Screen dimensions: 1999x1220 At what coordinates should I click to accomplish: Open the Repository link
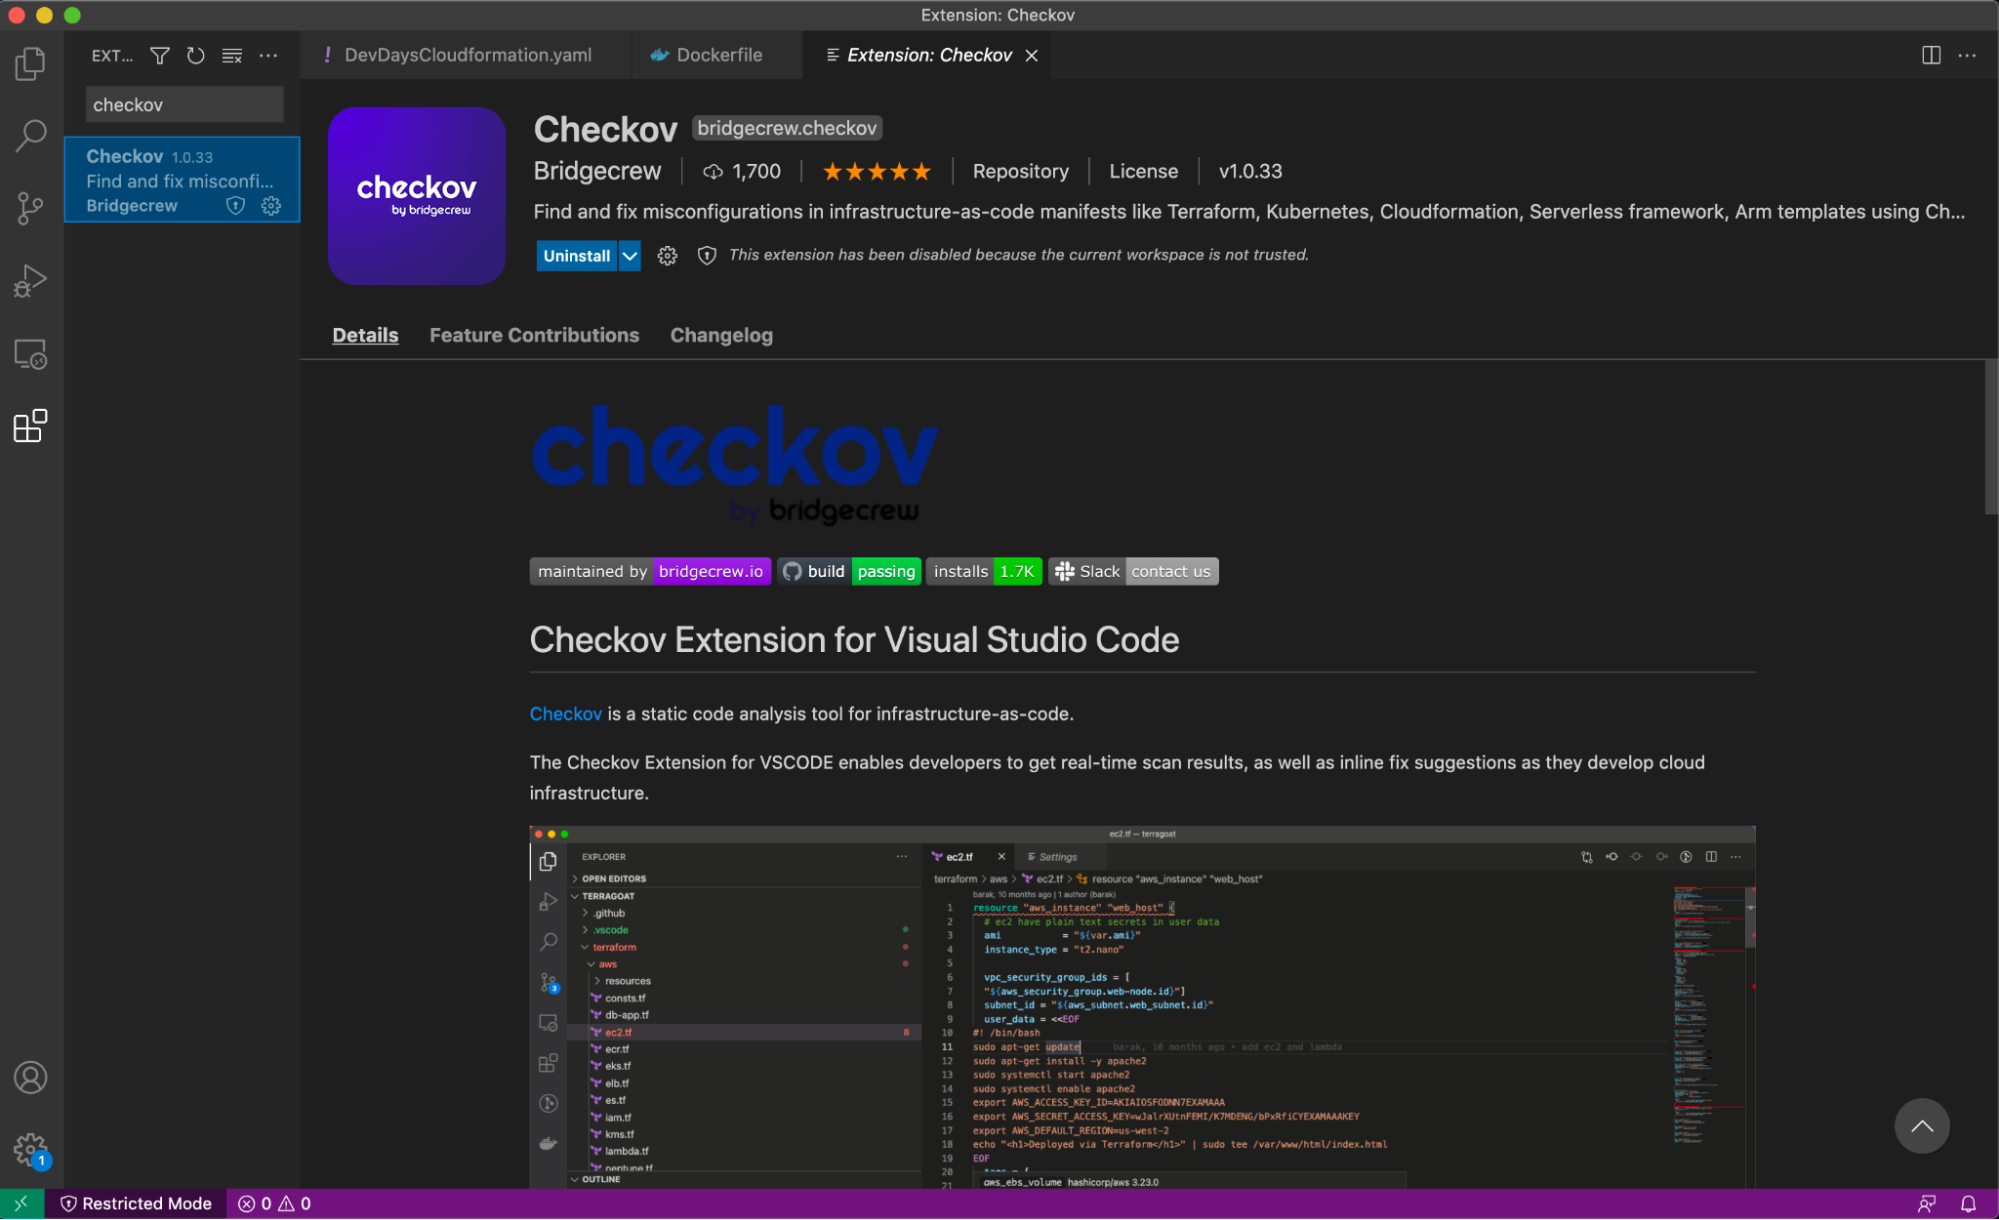click(x=1020, y=172)
